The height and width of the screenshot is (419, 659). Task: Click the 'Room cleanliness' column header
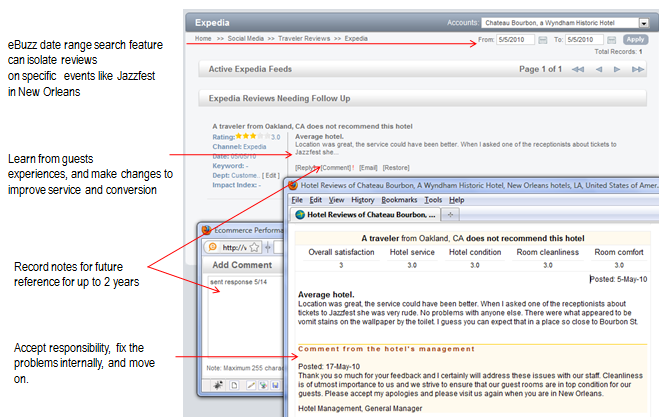548,252
